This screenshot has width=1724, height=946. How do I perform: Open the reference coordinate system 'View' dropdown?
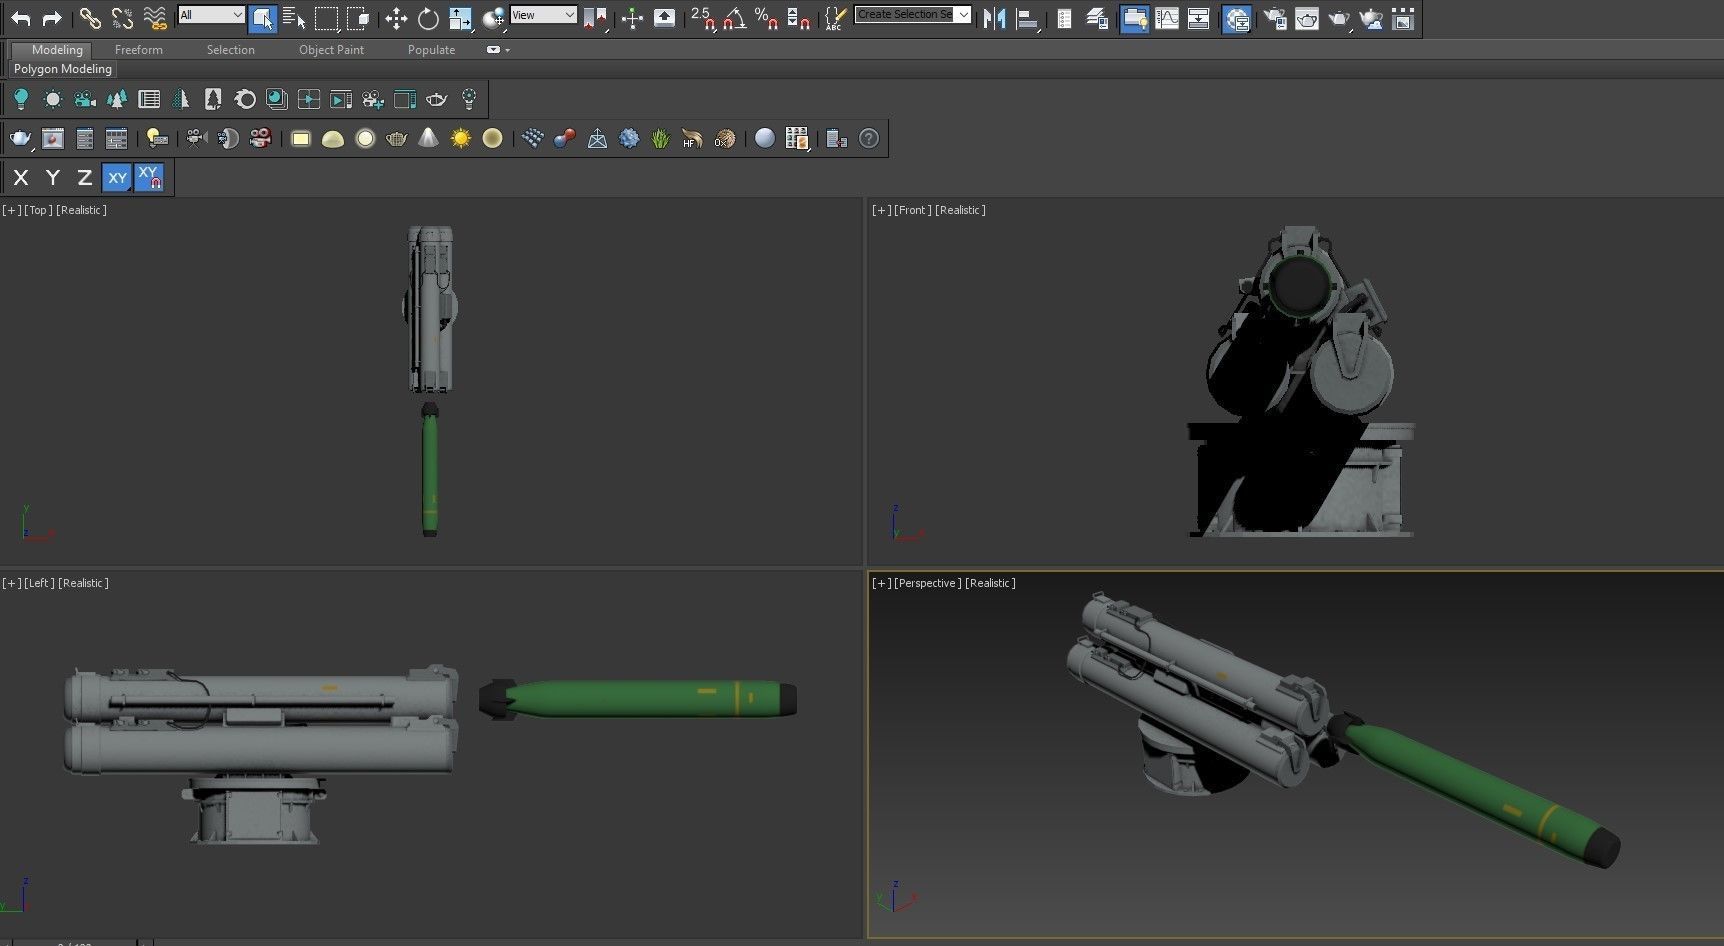pyautogui.click(x=543, y=15)
